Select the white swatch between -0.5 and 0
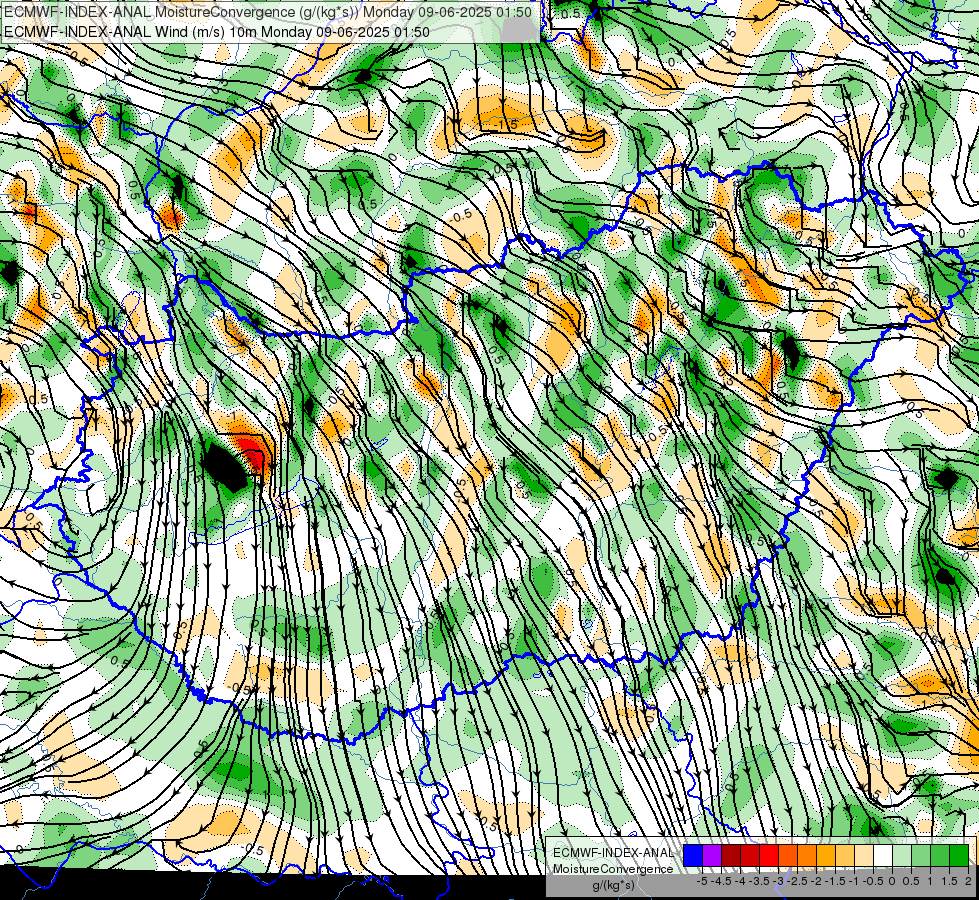 (x=883, y=855)
